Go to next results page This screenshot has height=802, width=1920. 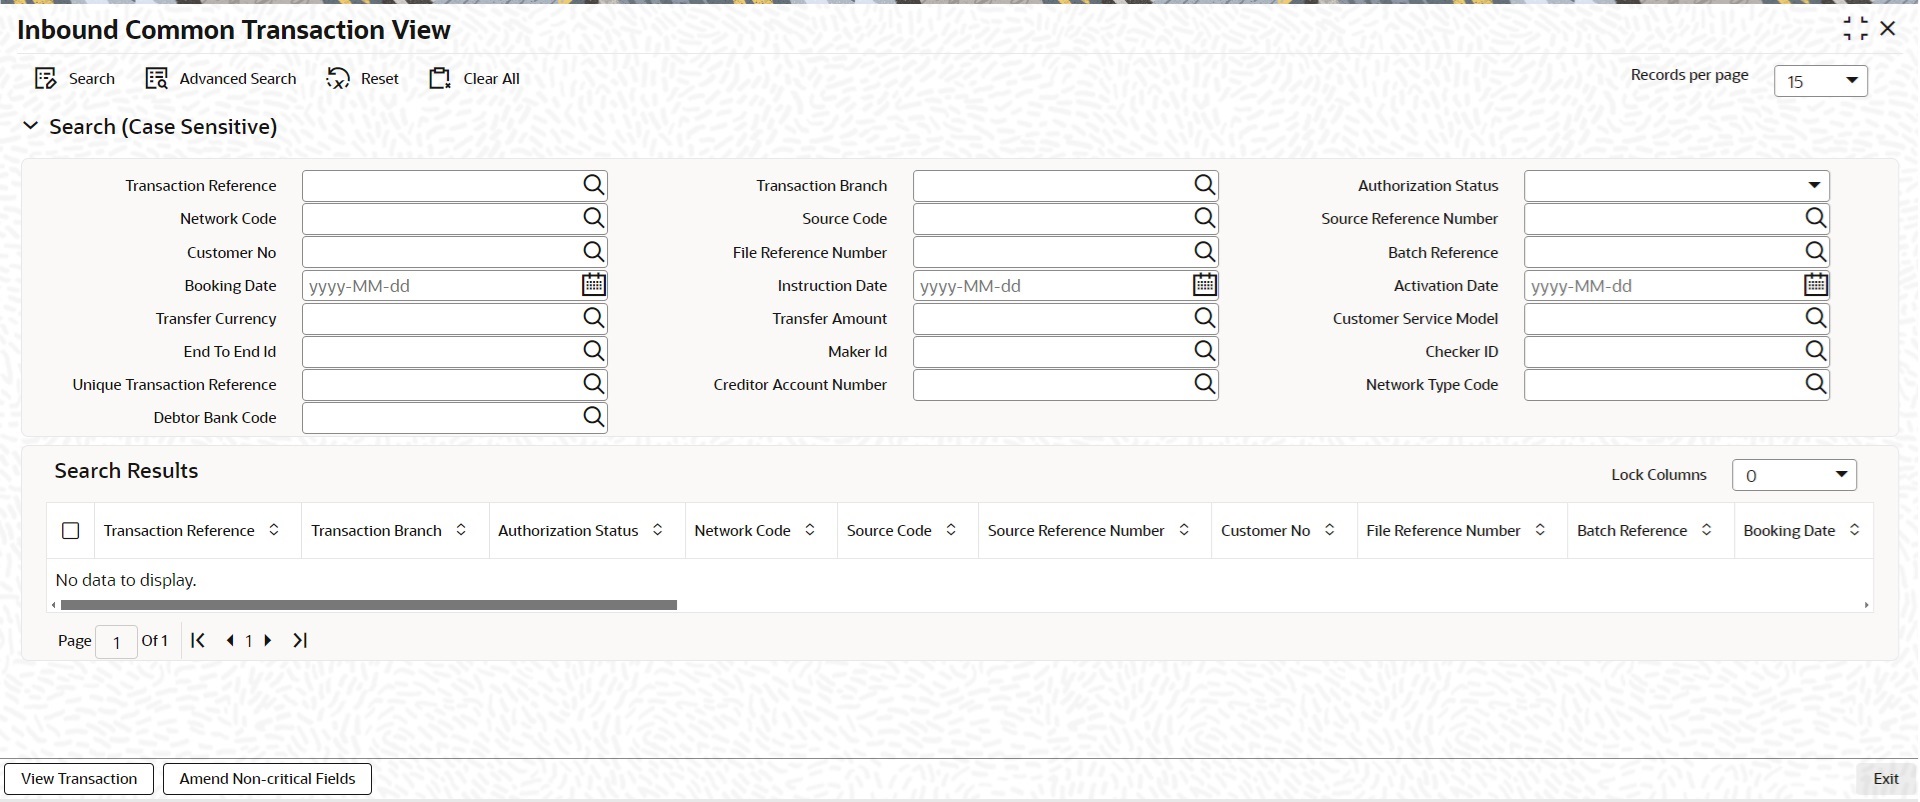268,640
